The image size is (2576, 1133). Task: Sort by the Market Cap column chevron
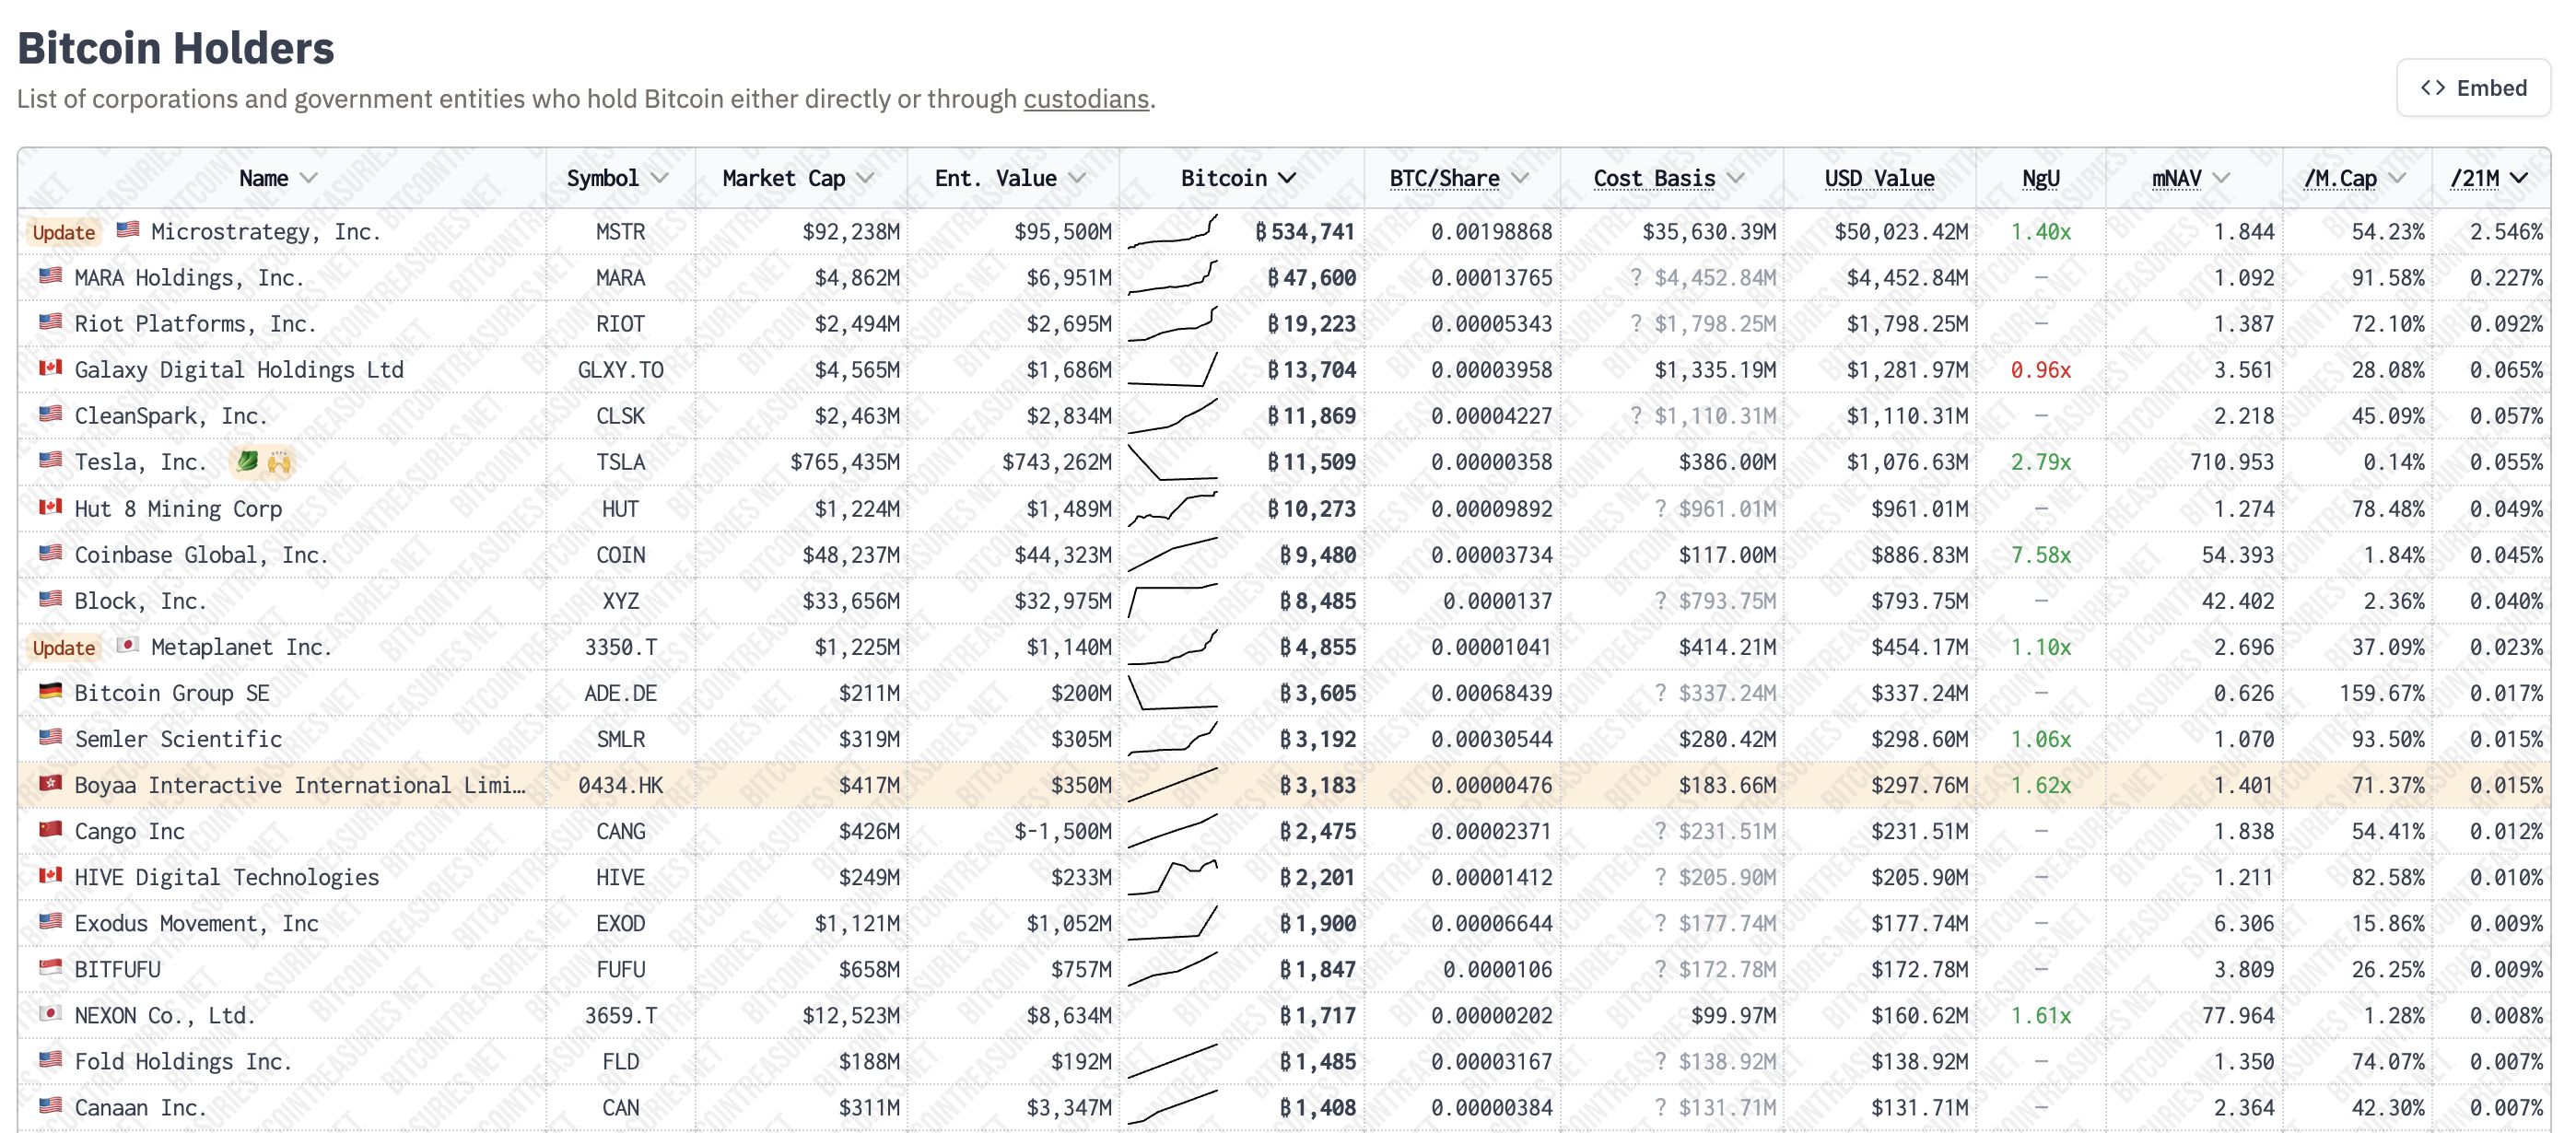(x=866, y=178)
